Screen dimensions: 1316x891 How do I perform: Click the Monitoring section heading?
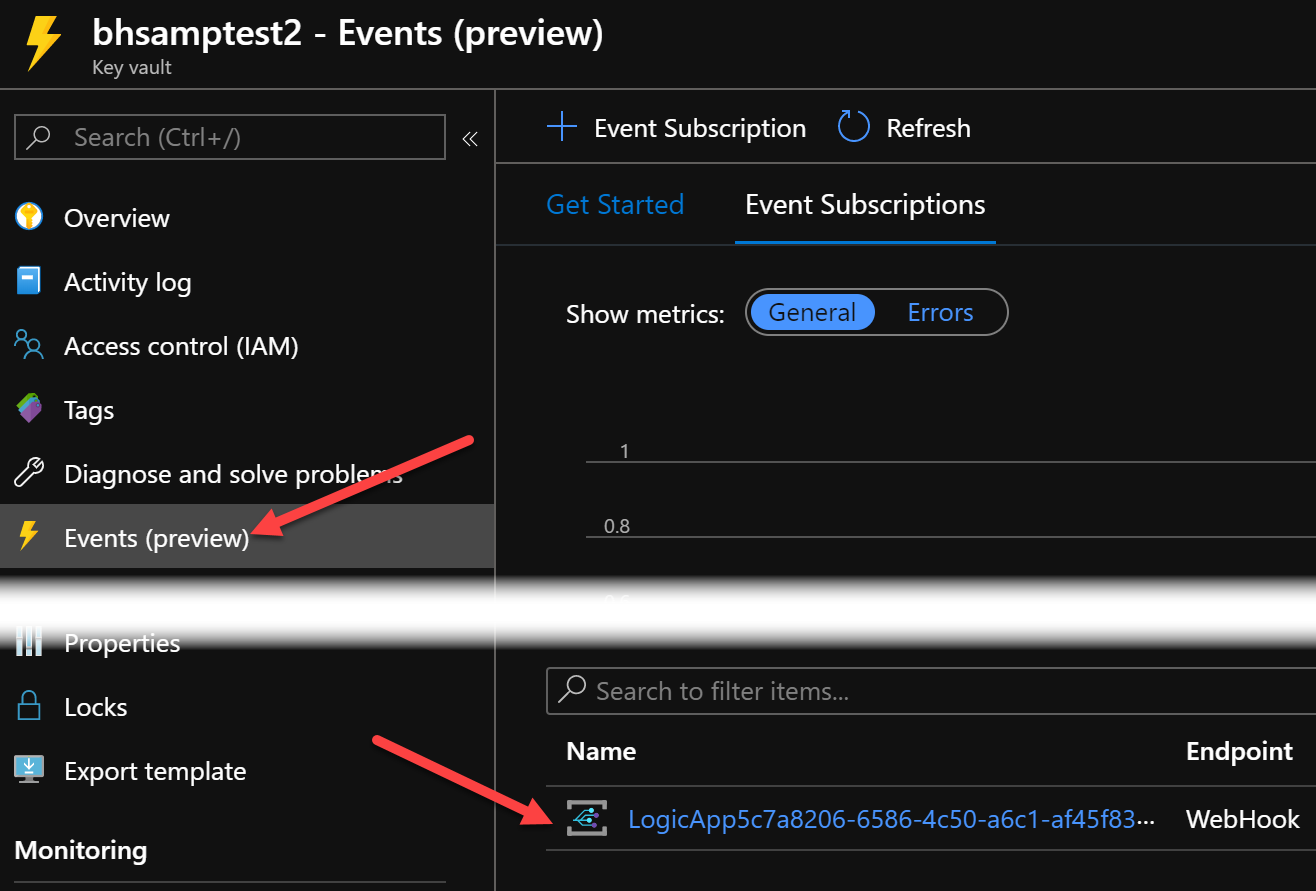[81, 850]
